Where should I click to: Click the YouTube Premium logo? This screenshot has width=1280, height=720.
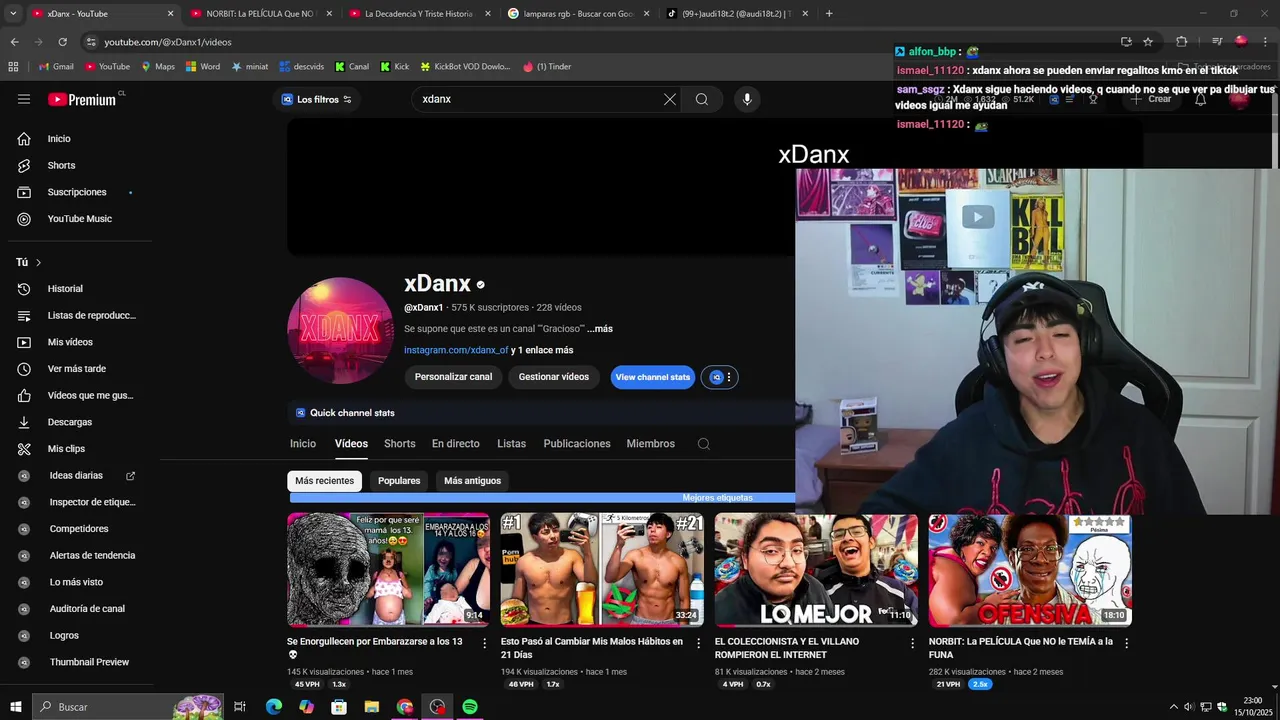click(x=82, y=99)
